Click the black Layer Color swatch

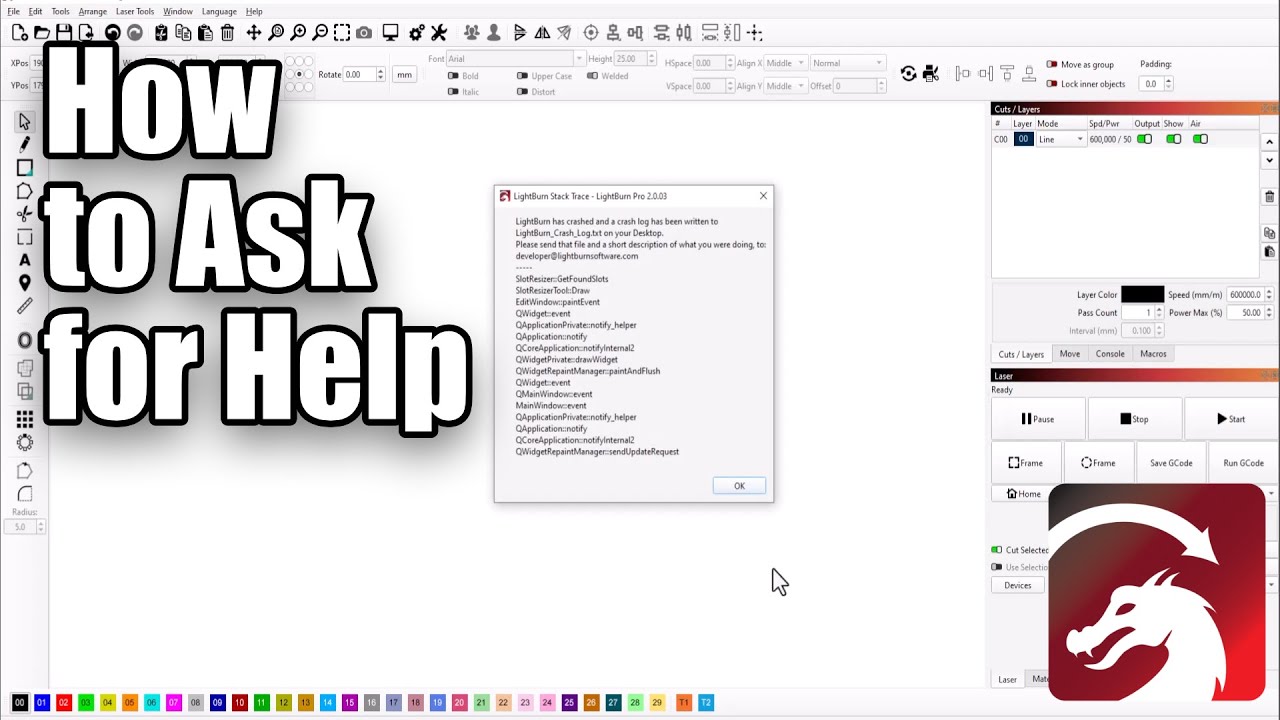[1142, 294]
